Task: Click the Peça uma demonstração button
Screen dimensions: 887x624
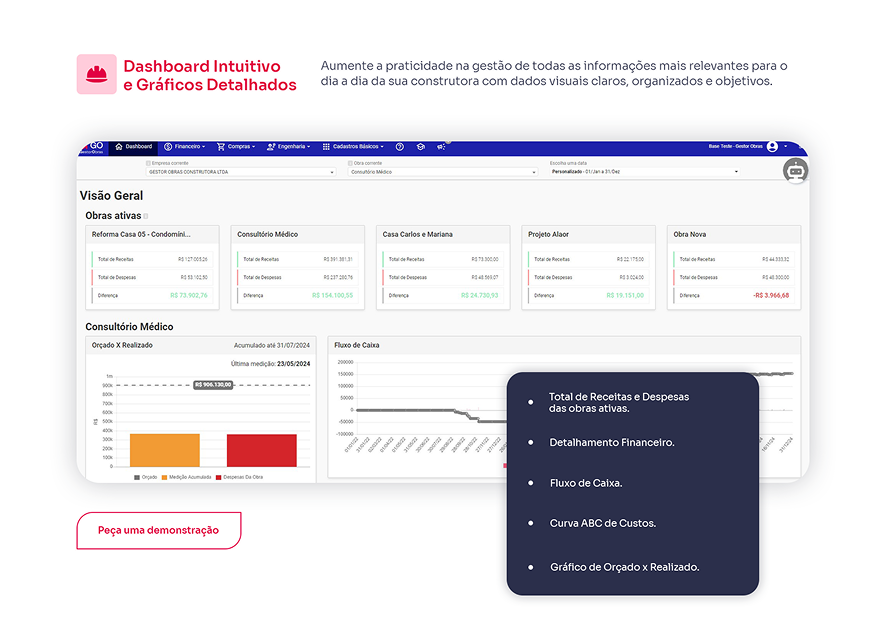Action: (159, 530)
